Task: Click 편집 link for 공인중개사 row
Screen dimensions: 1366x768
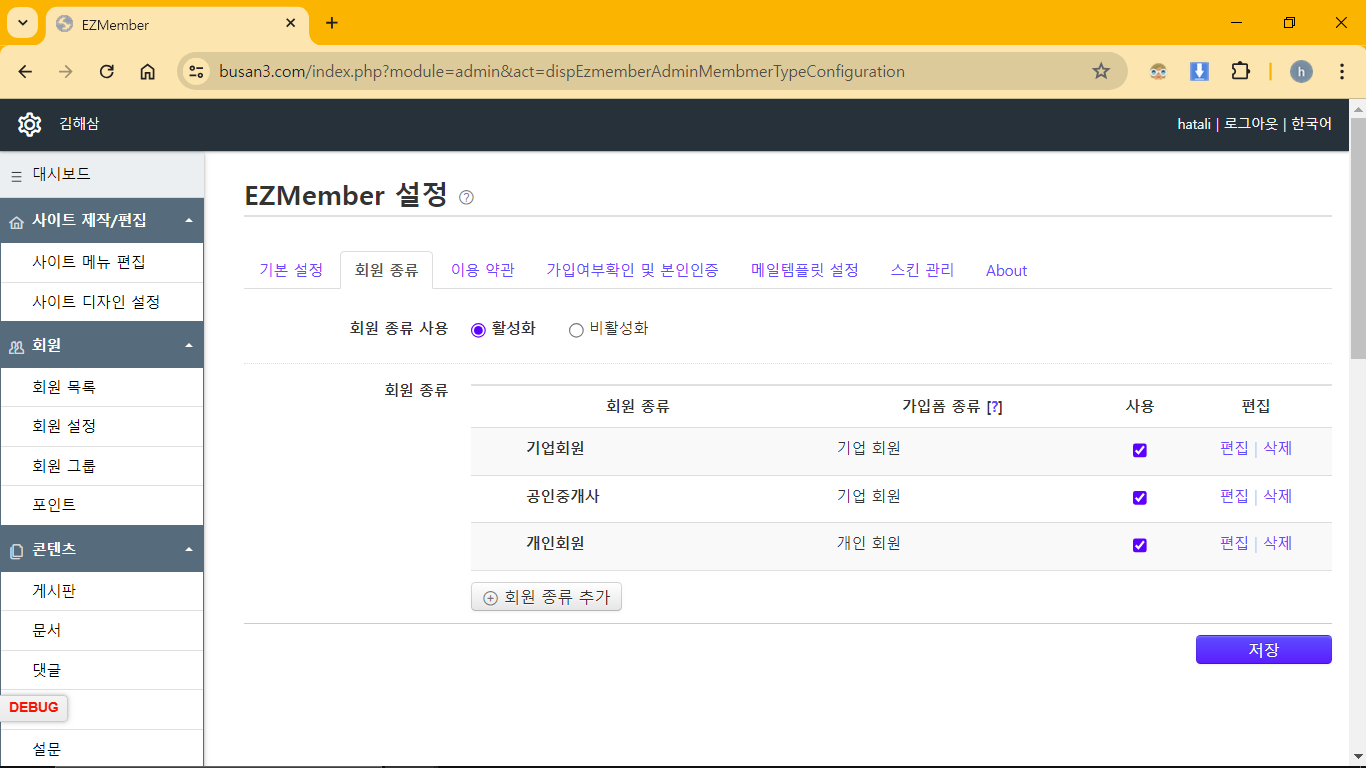Action: 1234,495
